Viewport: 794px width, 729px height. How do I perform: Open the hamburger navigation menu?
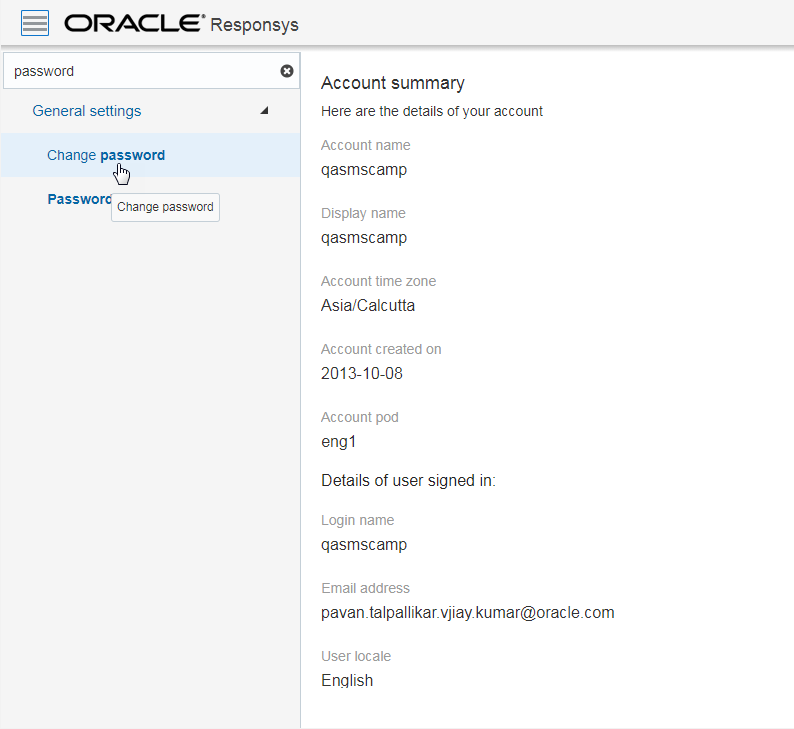[35, 23]
